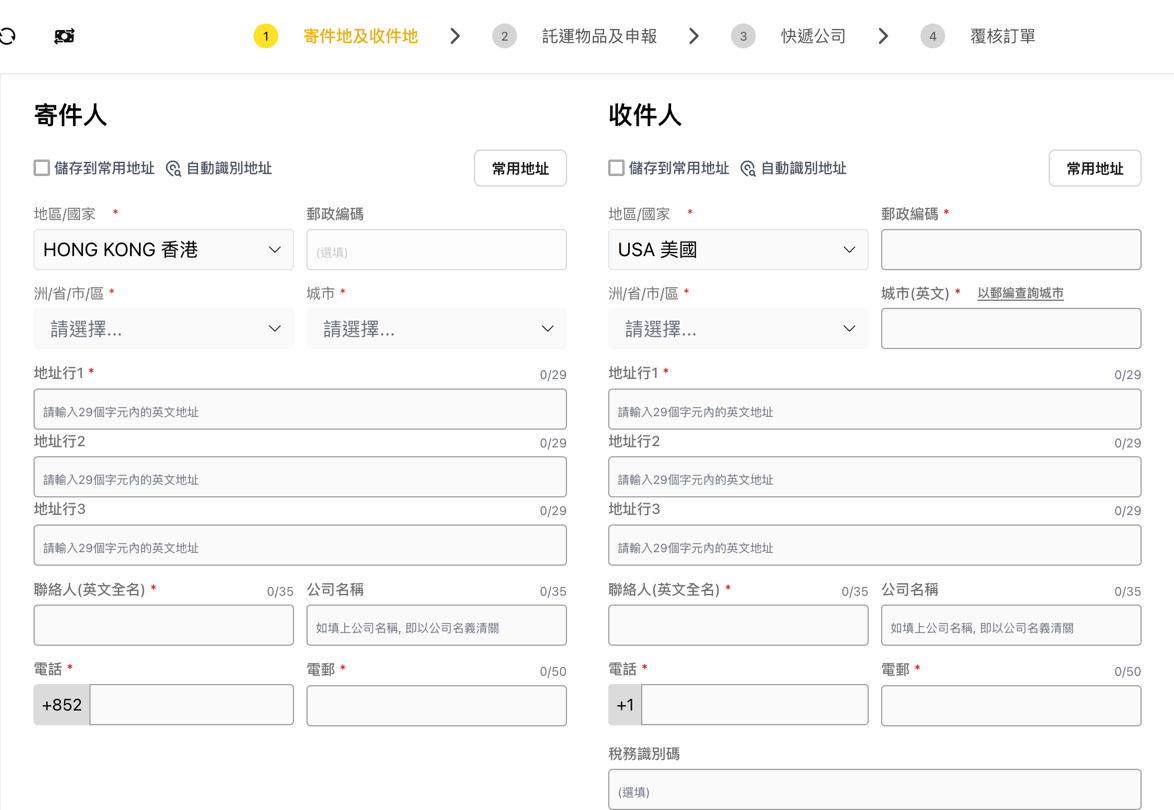Click the step 4 numbered circle
This screenshot has width=1174, height=810.
[932, 36]
